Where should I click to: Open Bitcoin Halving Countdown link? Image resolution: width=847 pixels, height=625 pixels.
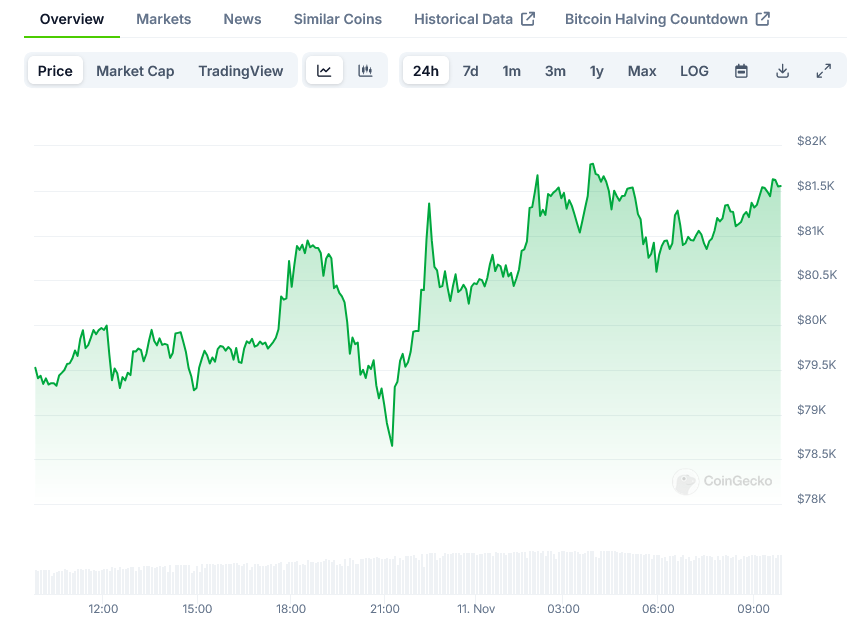[x=667, y=19]
